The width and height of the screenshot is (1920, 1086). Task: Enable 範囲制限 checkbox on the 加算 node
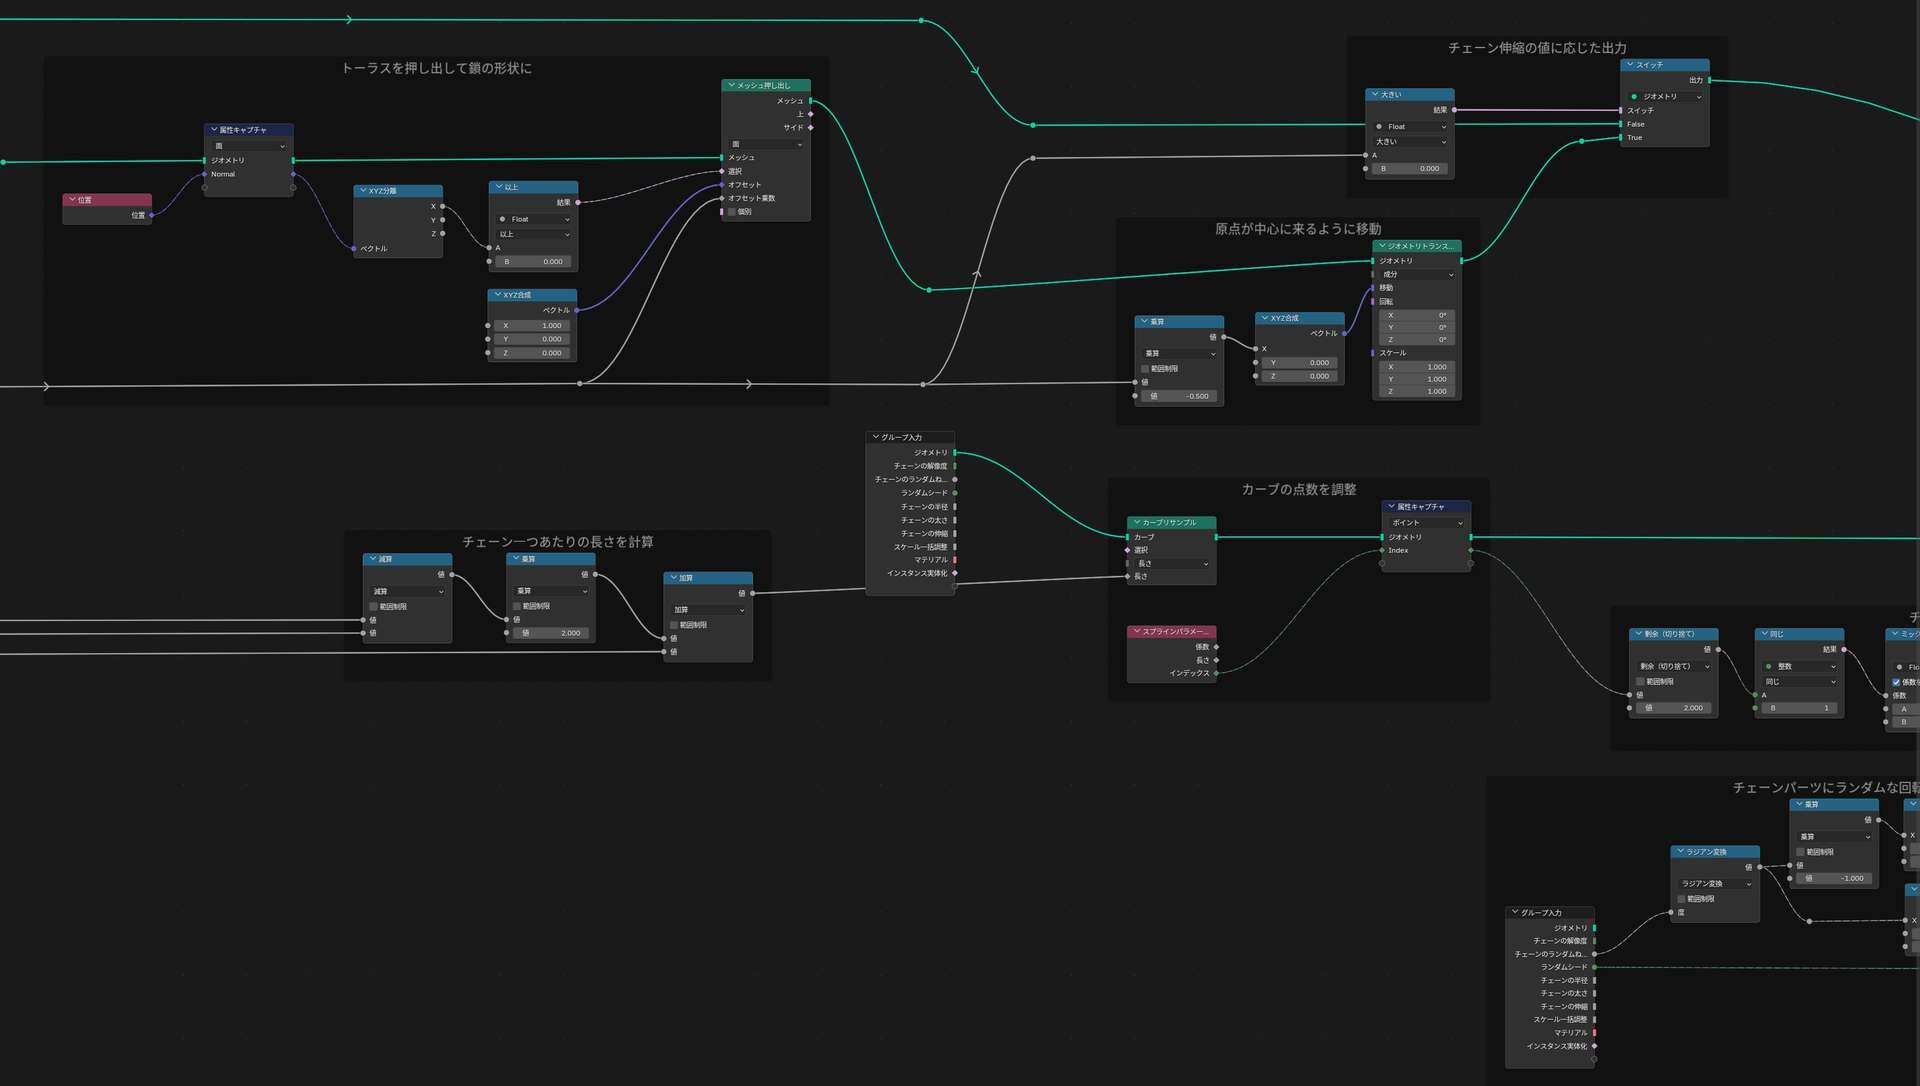click(x=674, y=625)
